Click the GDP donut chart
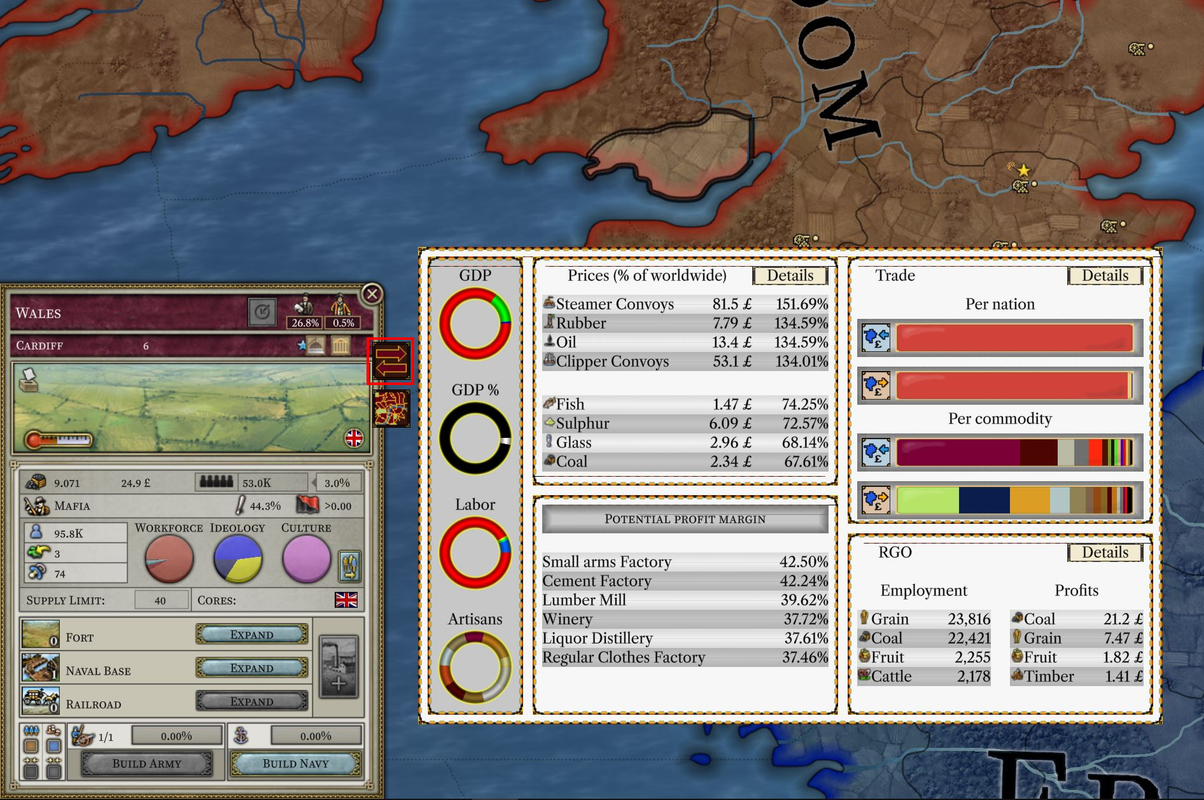1204x800 pixels. point(475,324)
